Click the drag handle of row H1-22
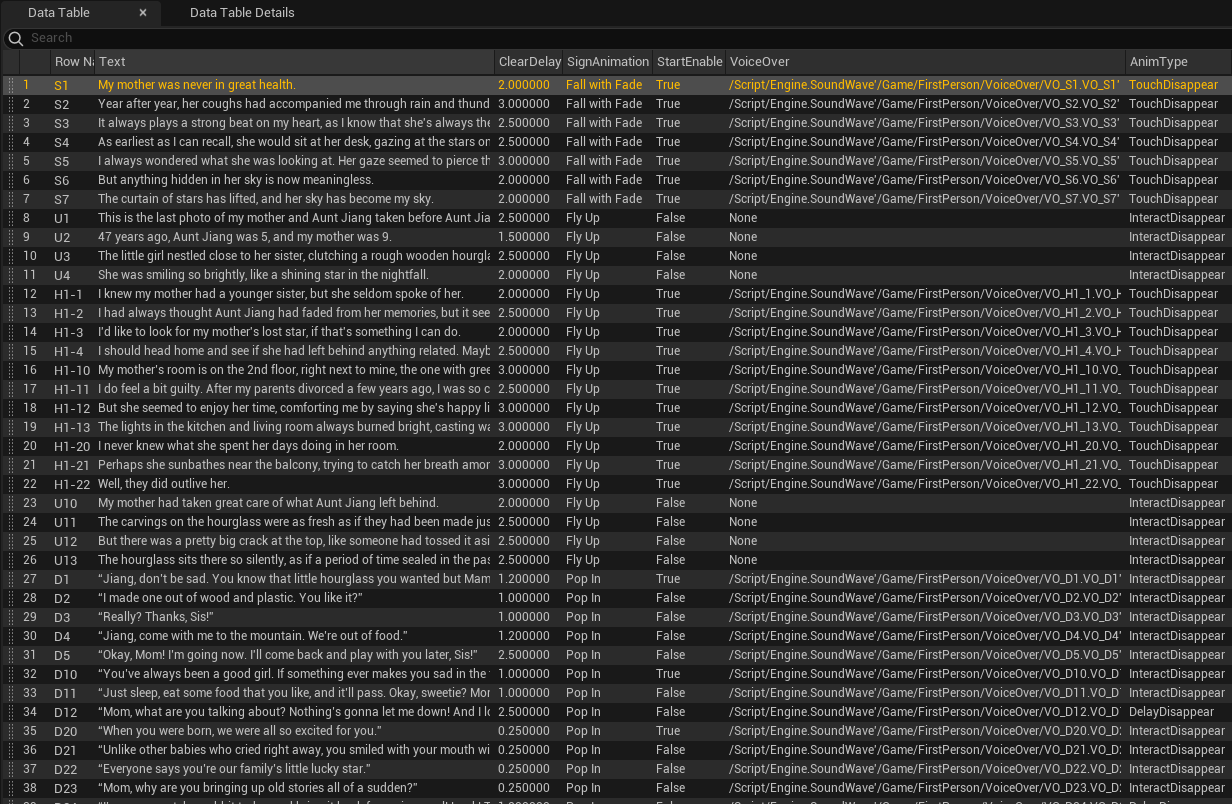The width and height of the screenshot is (1232, 804). (11, 484)
